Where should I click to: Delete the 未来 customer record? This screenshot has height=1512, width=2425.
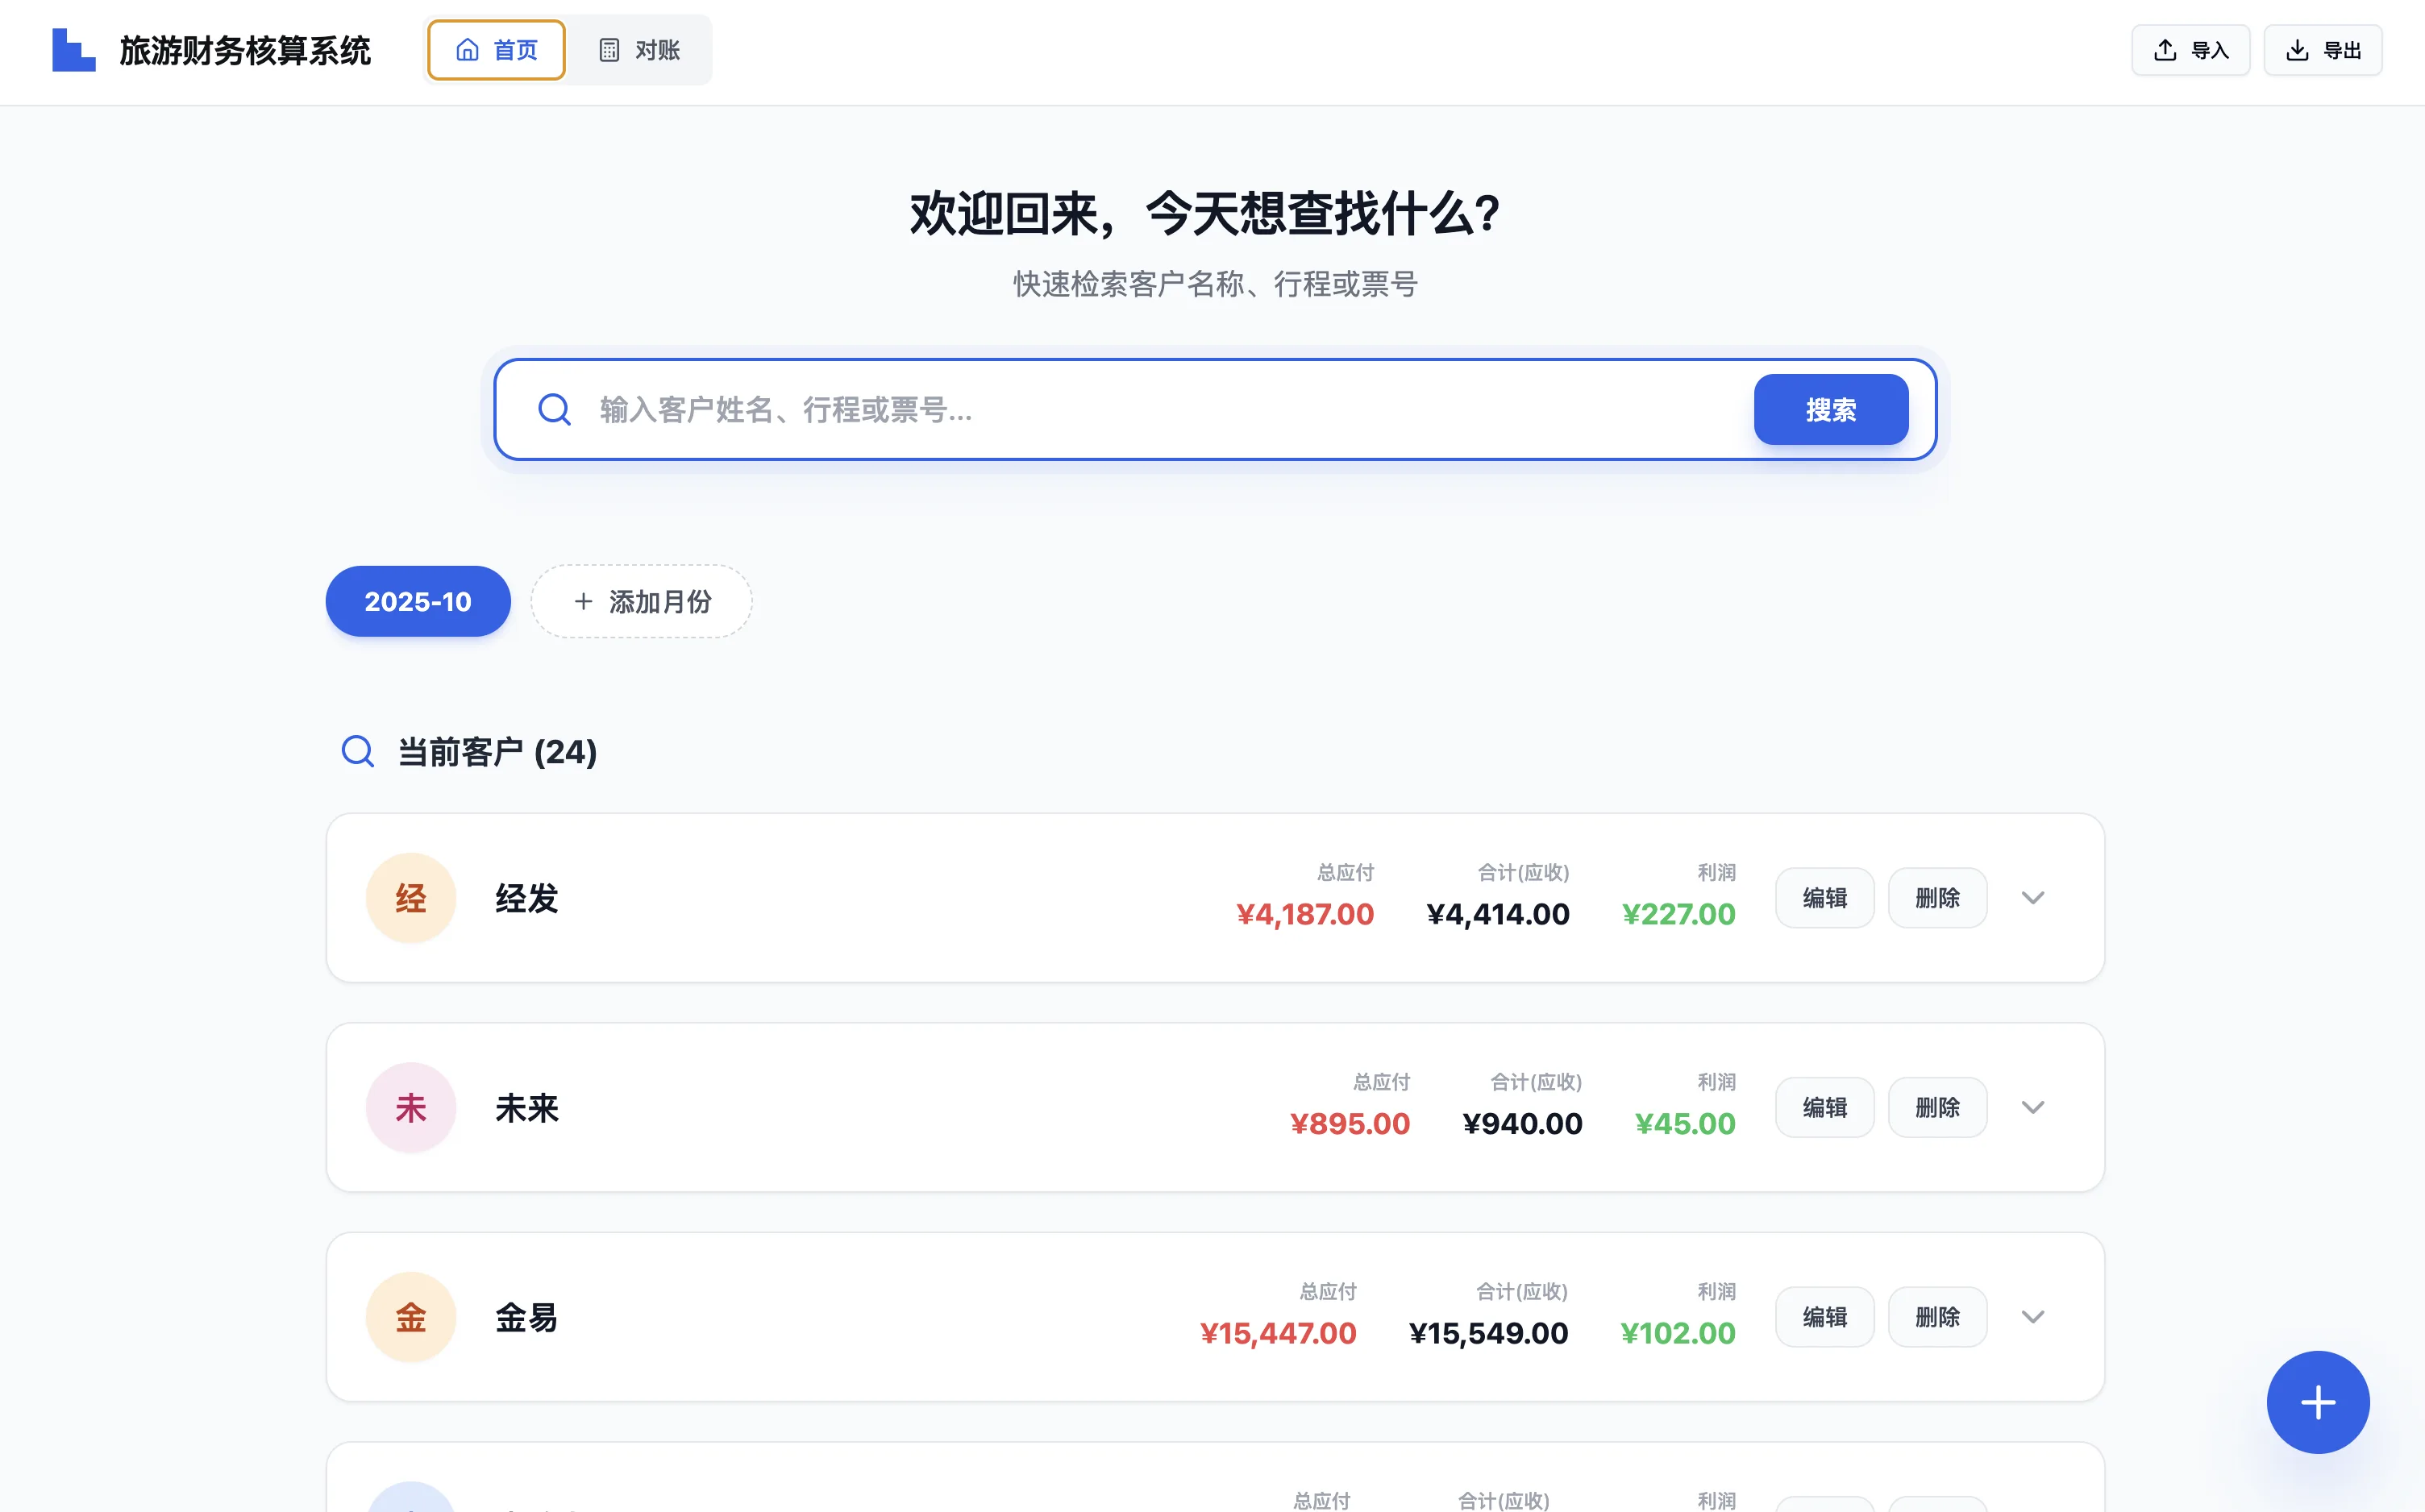click(x=1937, y=1107)
